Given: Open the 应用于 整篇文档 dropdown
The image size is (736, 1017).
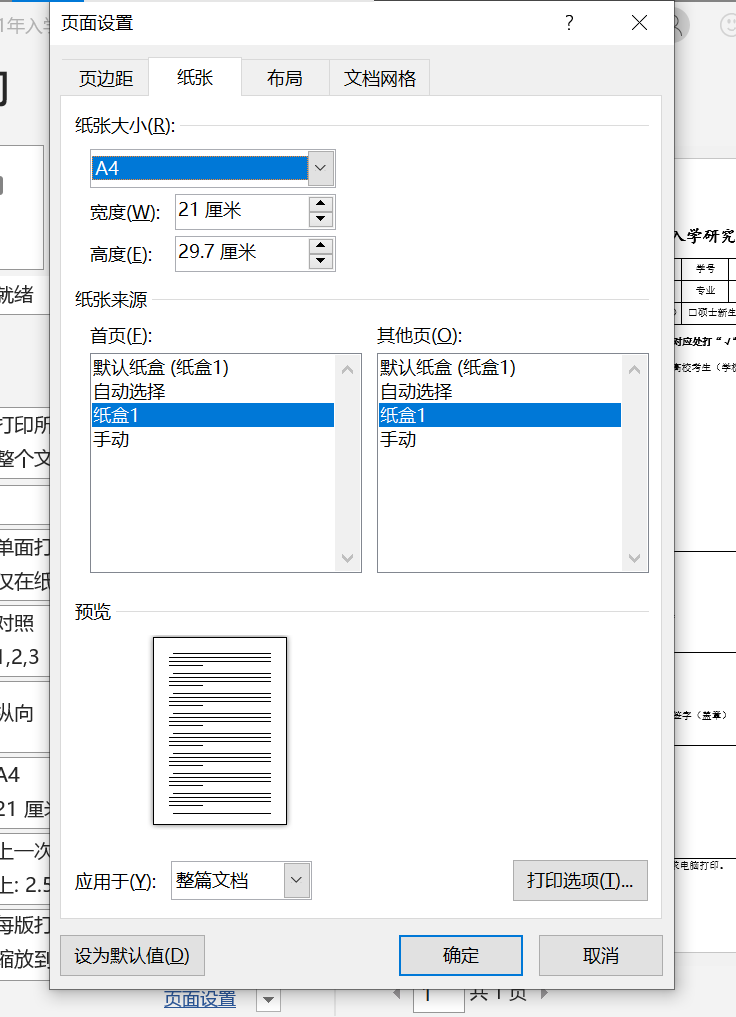Looking at the screenshot, I should 297,880.
